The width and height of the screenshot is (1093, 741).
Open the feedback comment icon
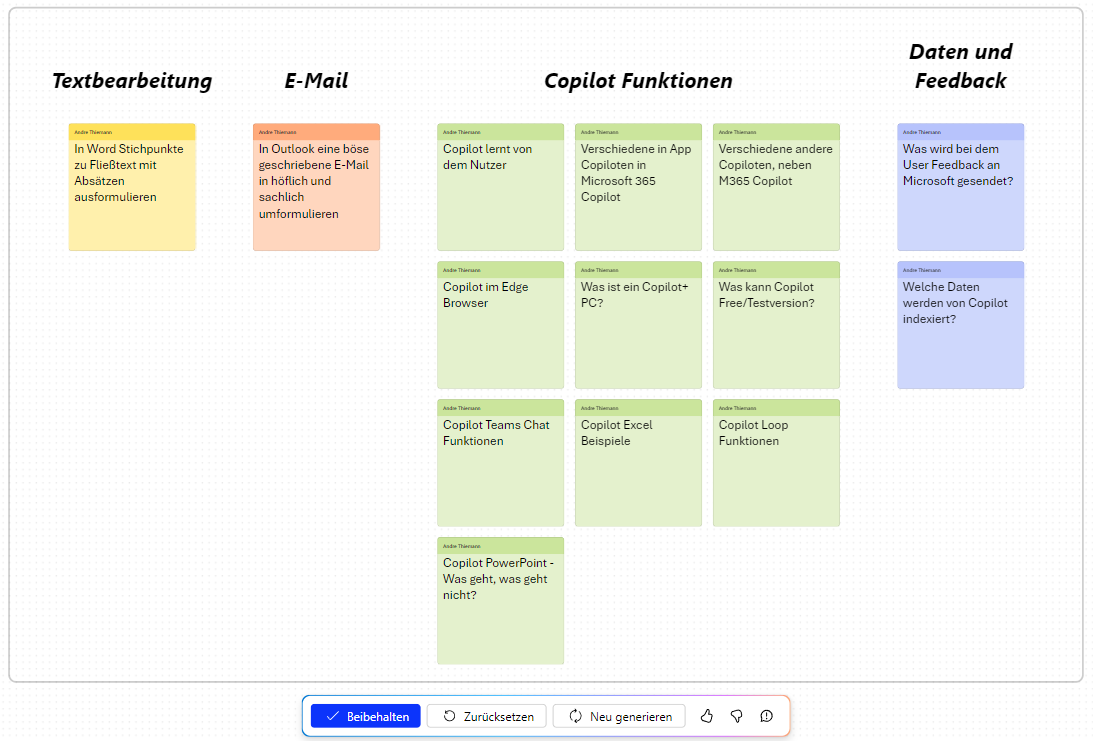pyautogui.click(x=766, y=716)
